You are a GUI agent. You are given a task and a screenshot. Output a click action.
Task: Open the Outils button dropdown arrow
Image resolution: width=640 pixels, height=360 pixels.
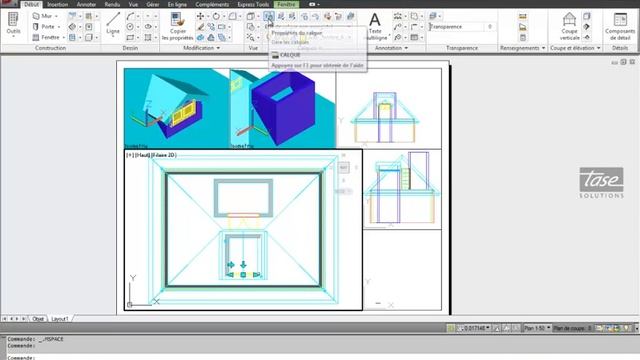coord(13,37)
